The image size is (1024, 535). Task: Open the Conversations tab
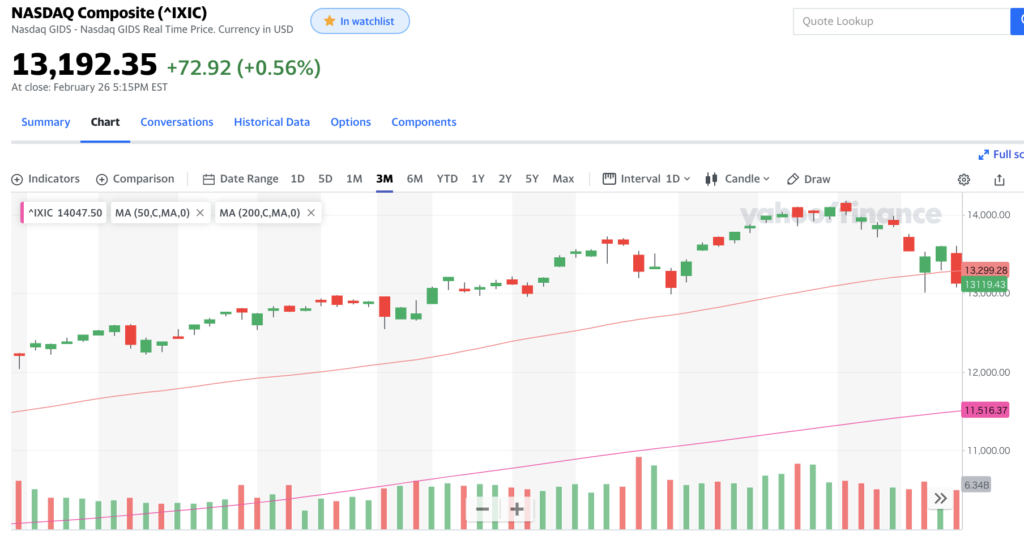tap(177, 122)
